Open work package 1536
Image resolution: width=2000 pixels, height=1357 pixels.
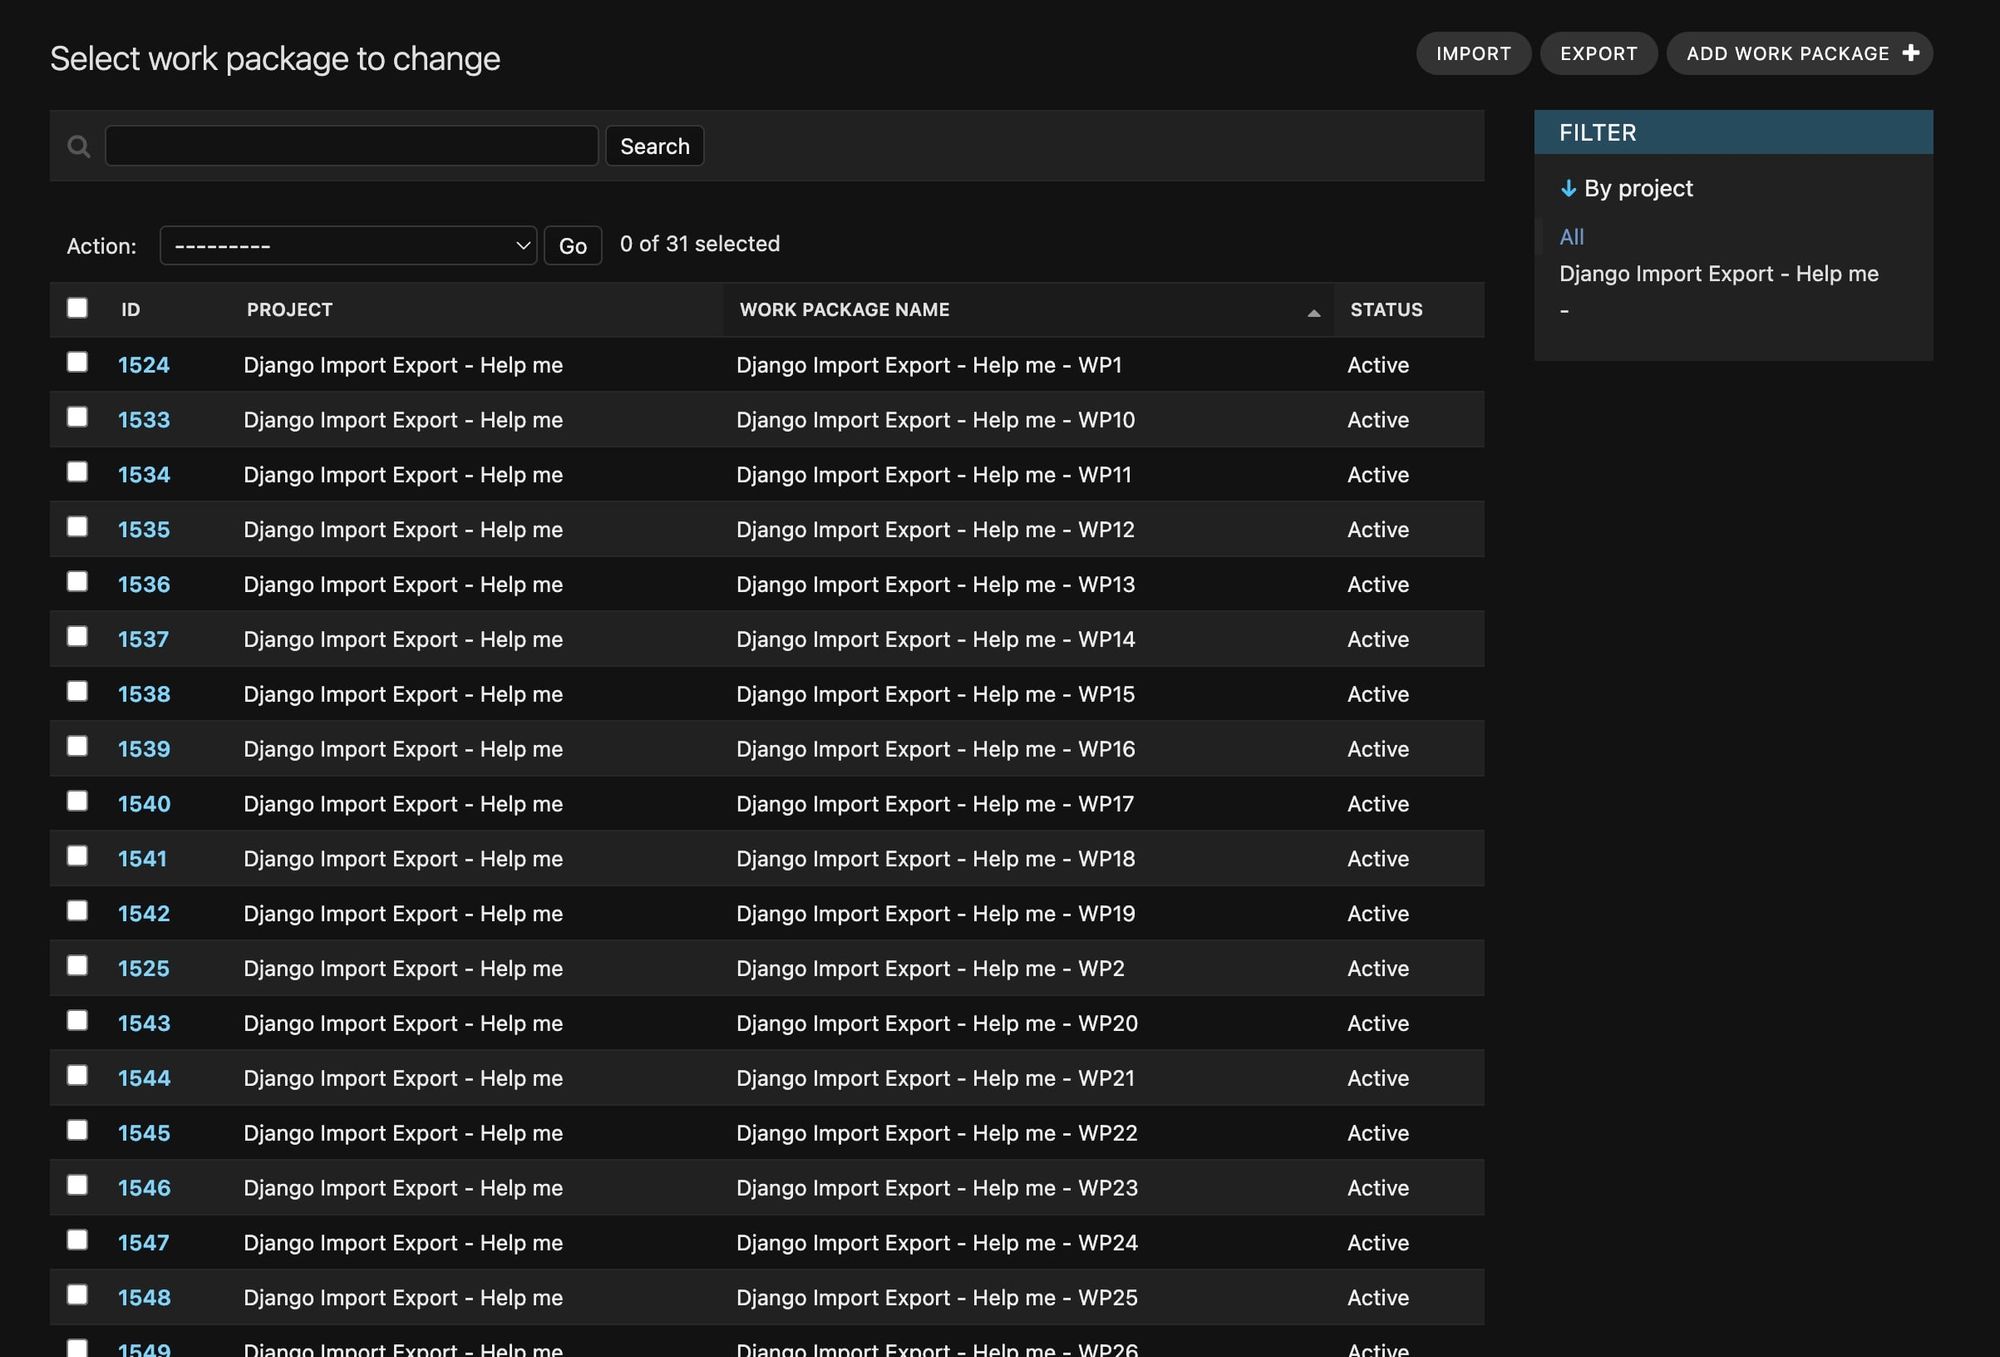(144, 585)
